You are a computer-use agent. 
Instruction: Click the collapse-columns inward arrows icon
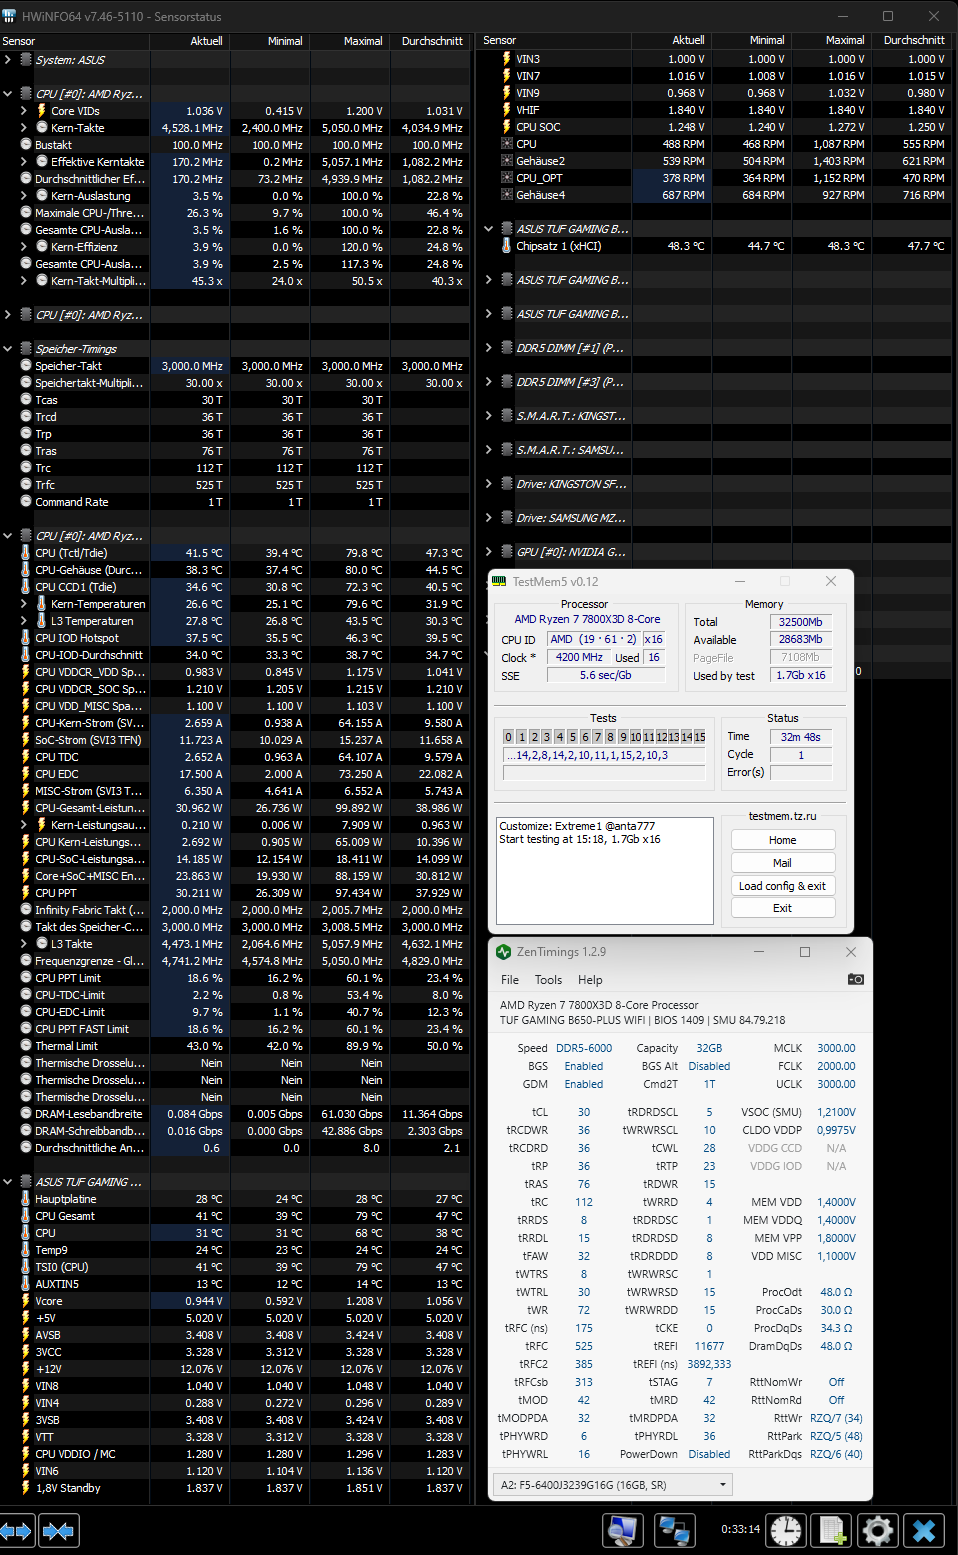tap(59, 1530)
